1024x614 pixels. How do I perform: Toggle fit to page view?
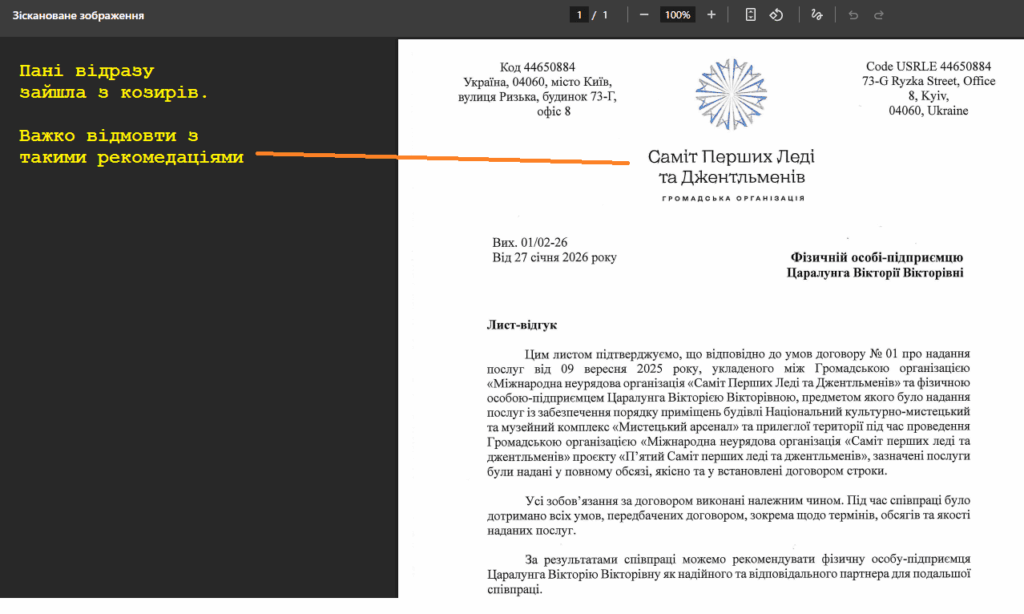750,15
